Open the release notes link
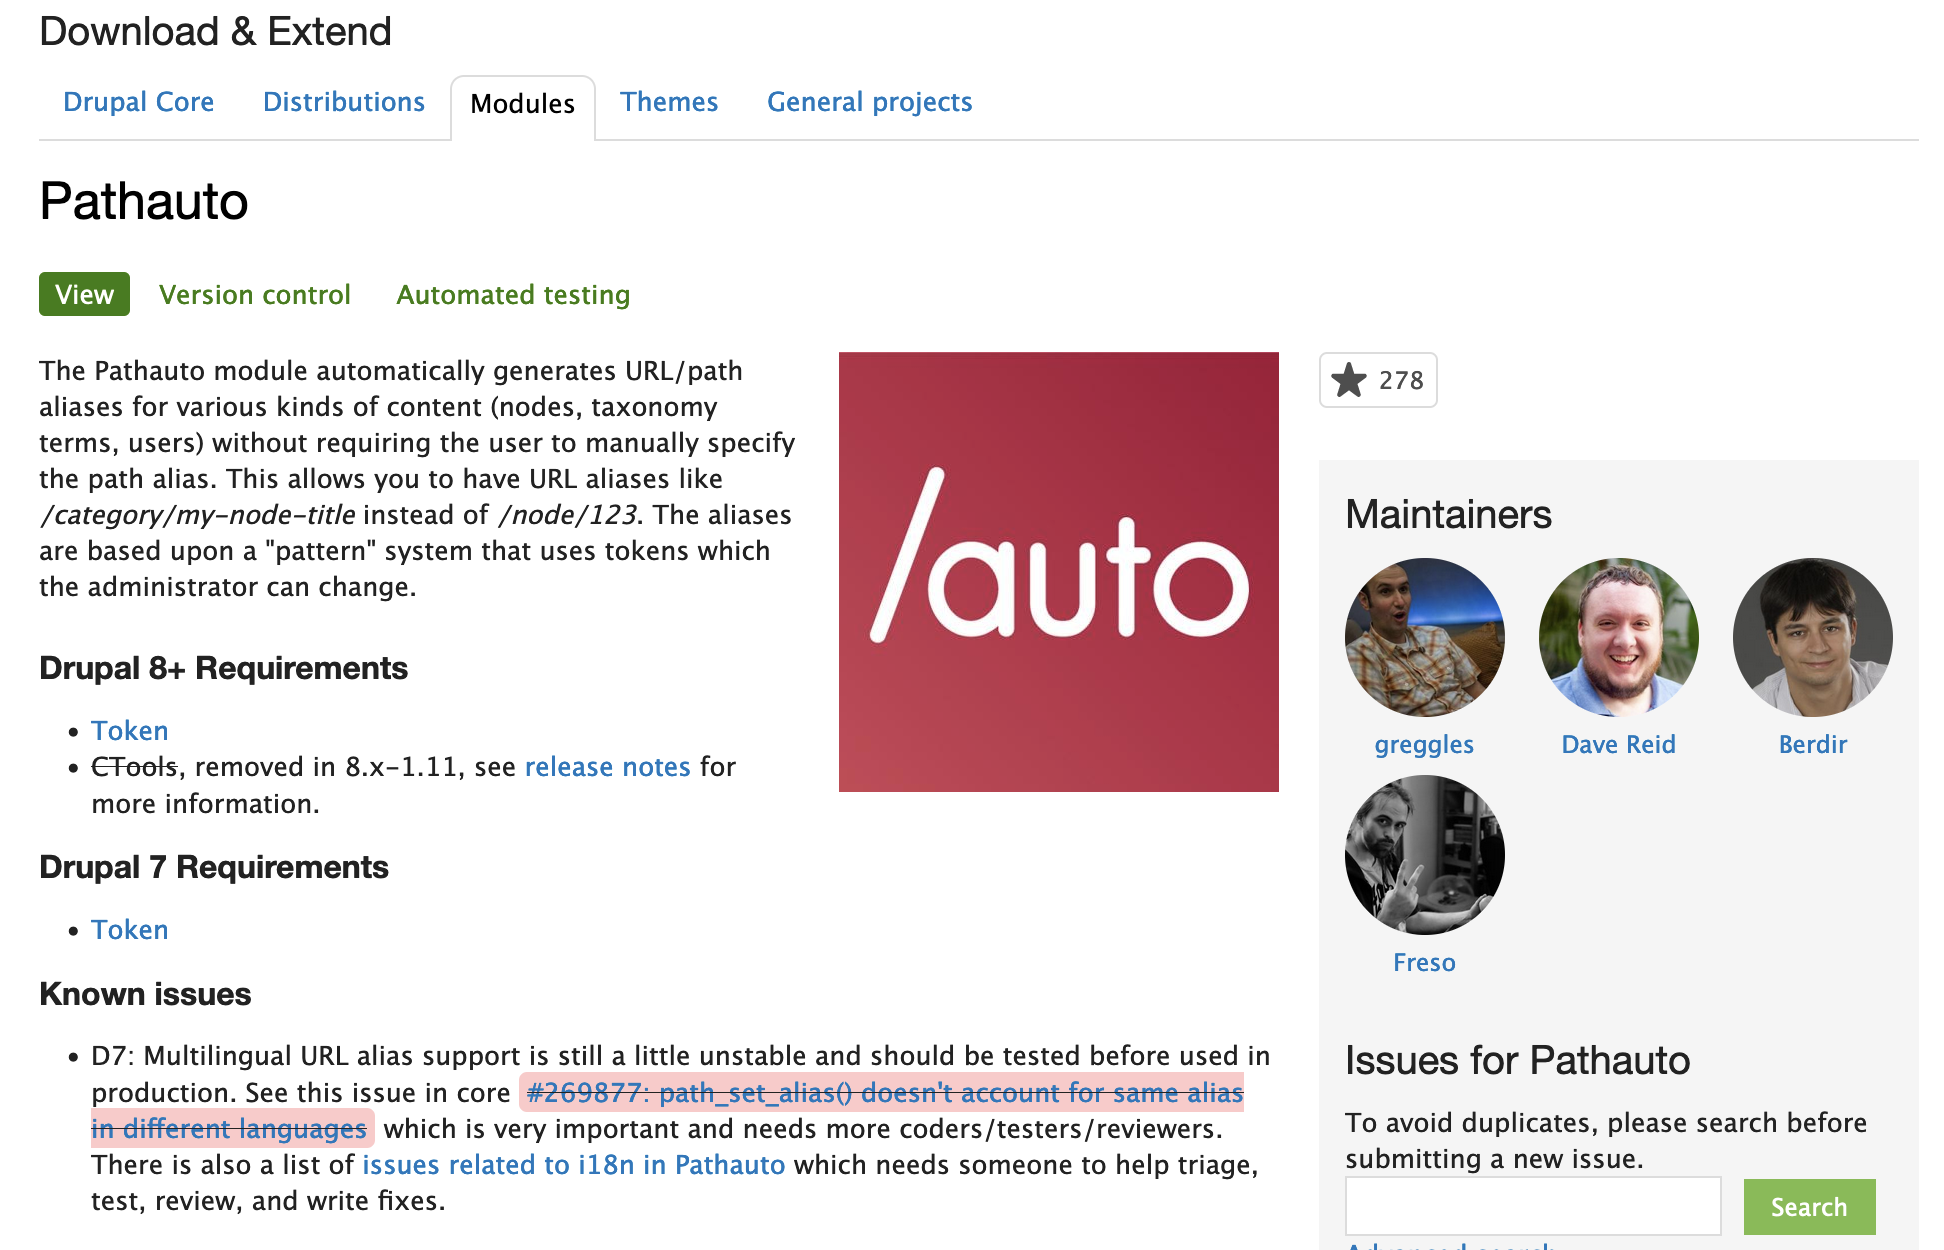This screenshot has width=1944, height=1250. pos(607,767)
